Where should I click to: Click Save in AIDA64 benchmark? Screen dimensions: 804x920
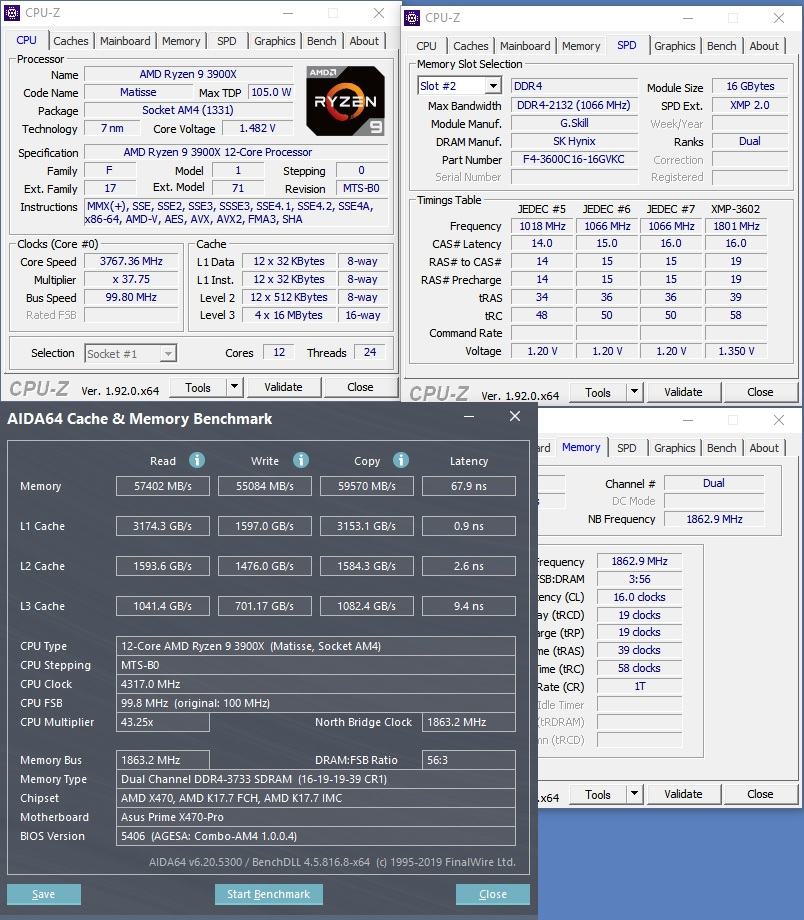click(x=43, y=894)
